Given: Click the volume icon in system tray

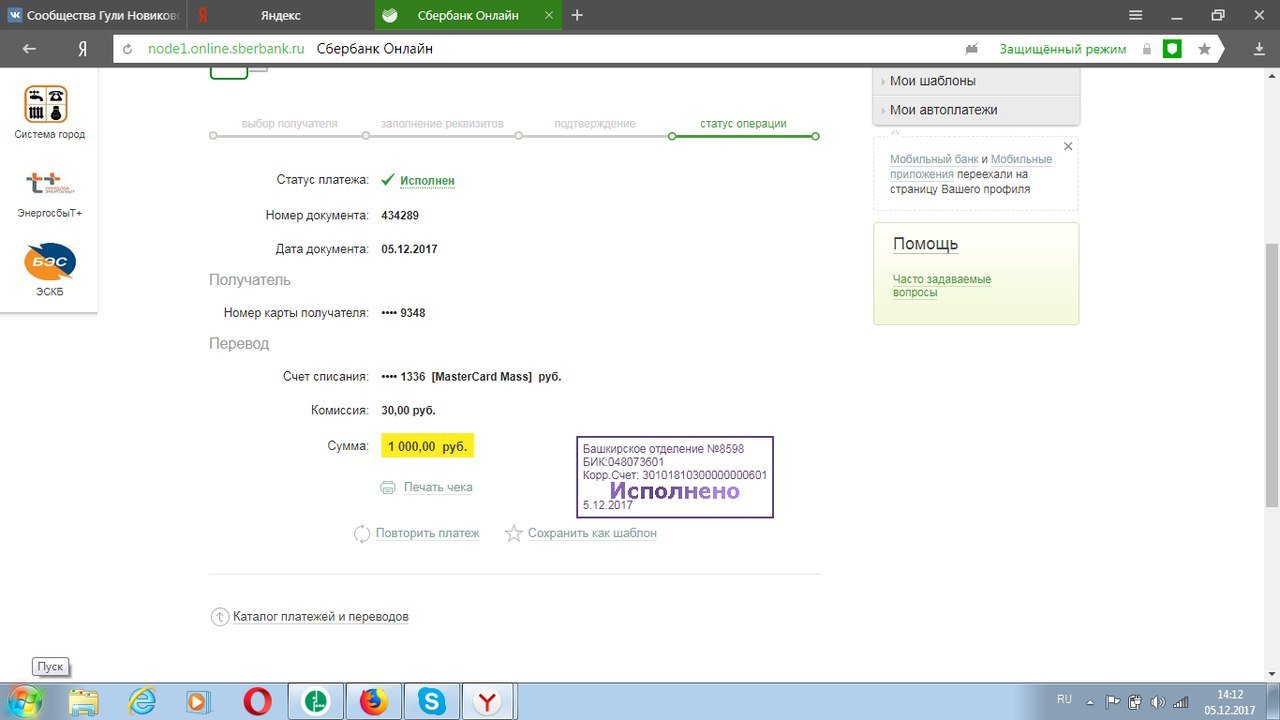Looking at the screenshot, I should 1158,702.
